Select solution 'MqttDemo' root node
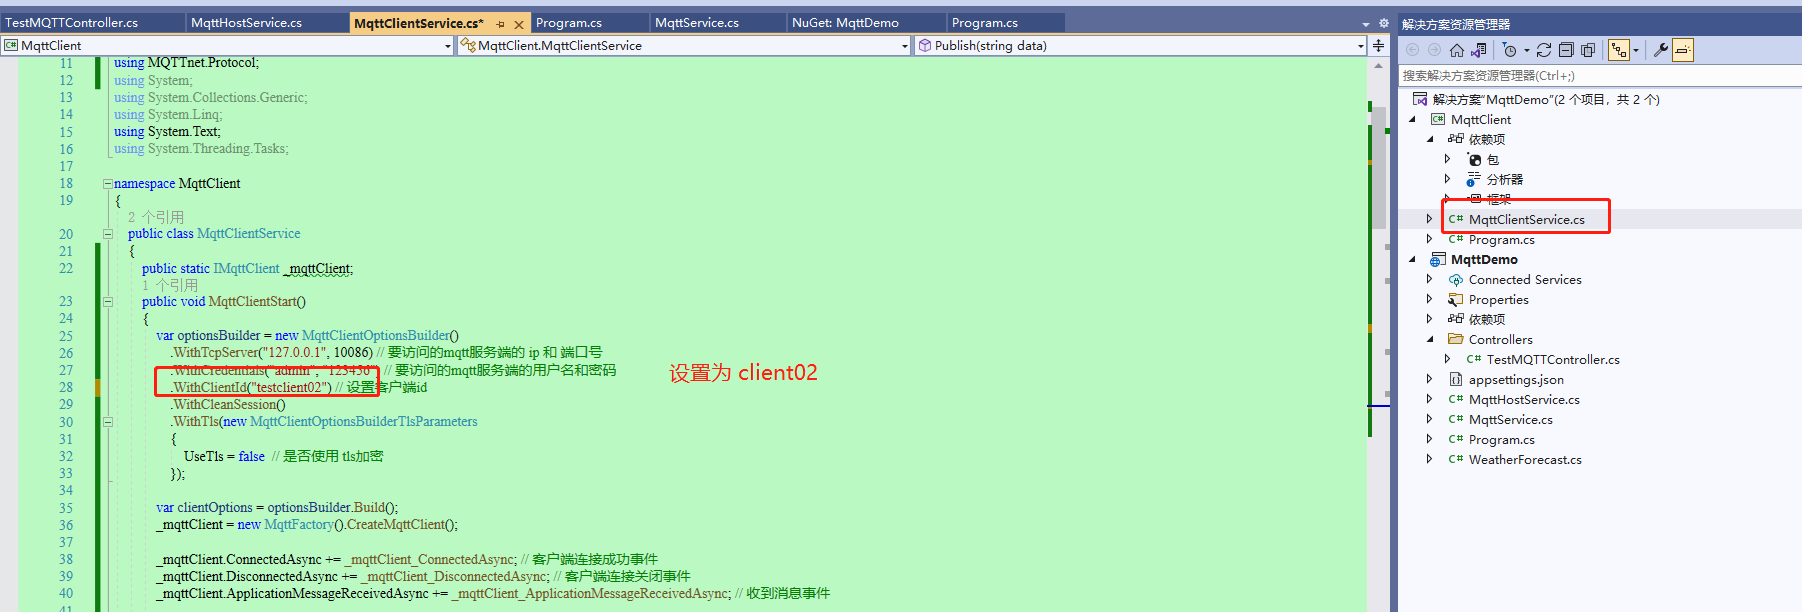1802x612 pixels. pyautogui.click(x=1546, y=99)
